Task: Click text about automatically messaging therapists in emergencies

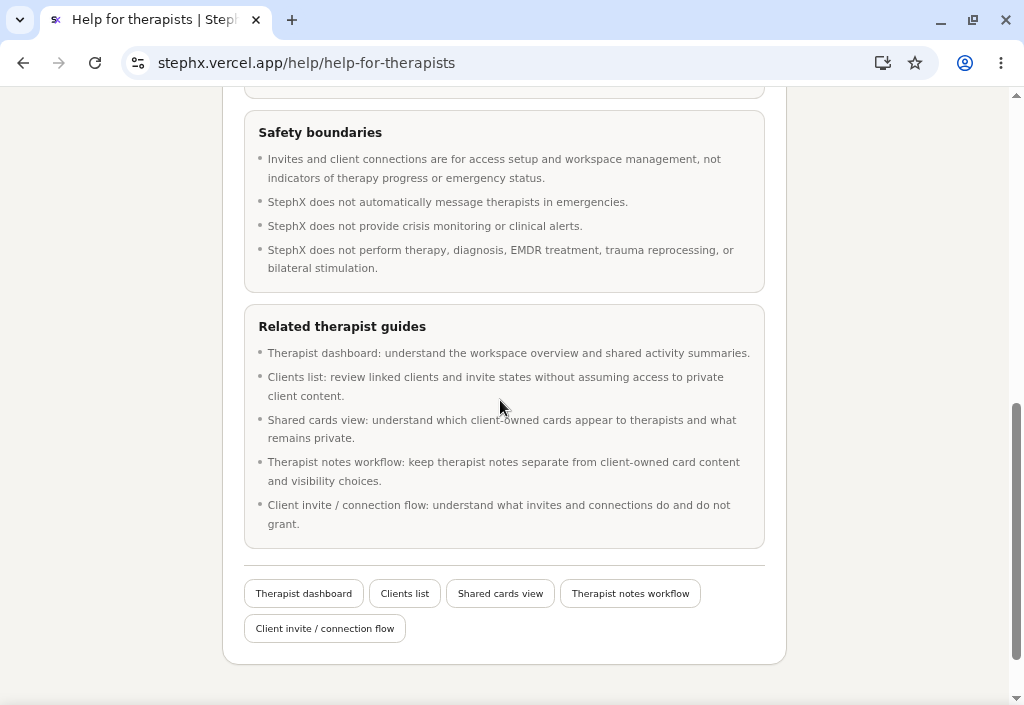Action: pos(447,202)
